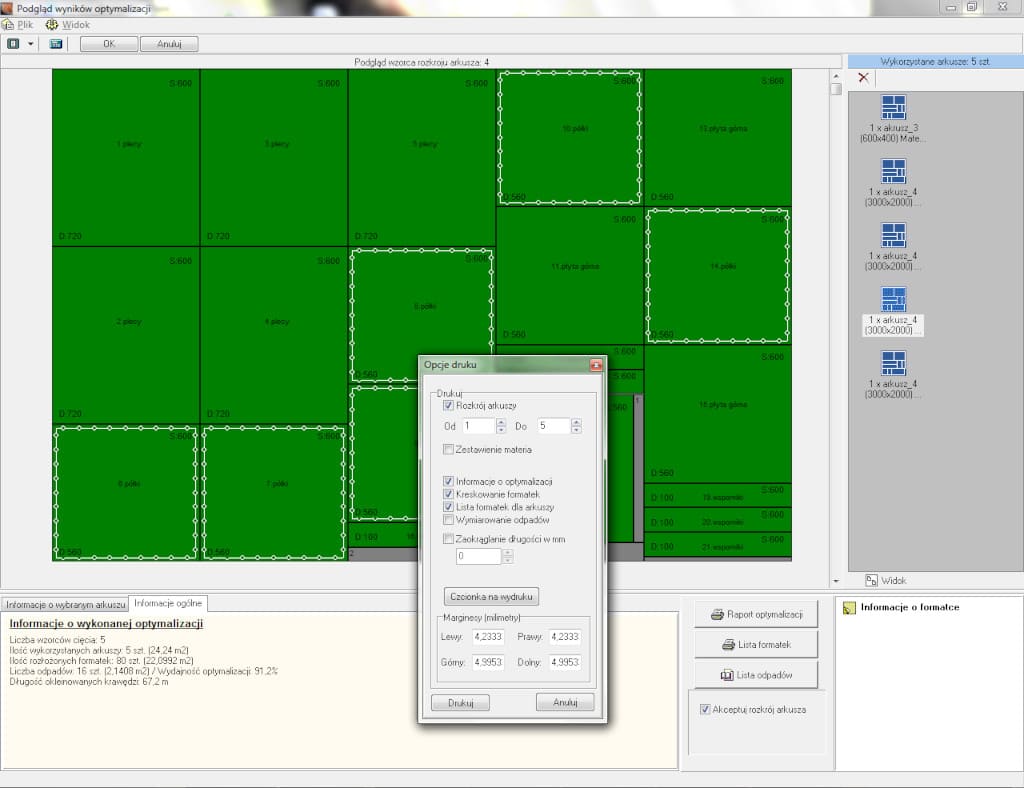Click the calculator icon in the toolbar

[56, 44]
